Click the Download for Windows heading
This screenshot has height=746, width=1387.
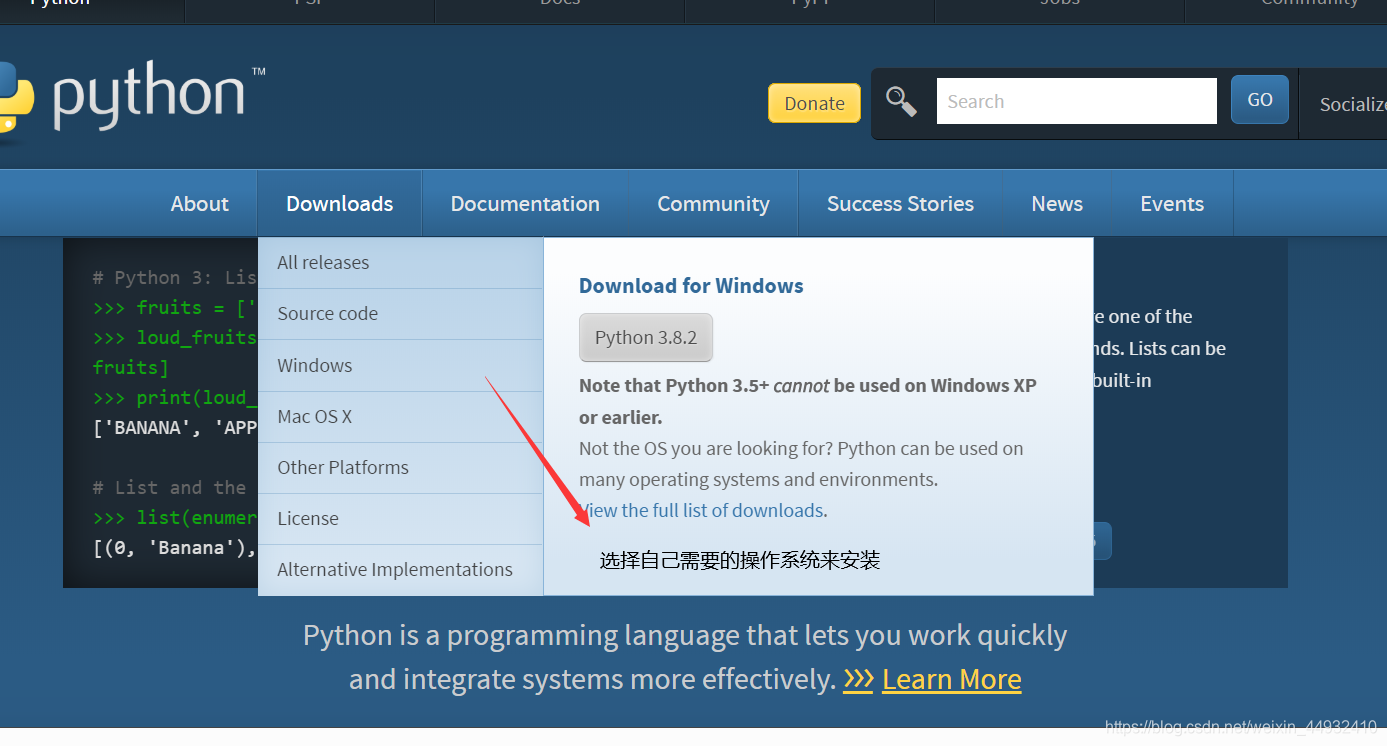[691, 285]
